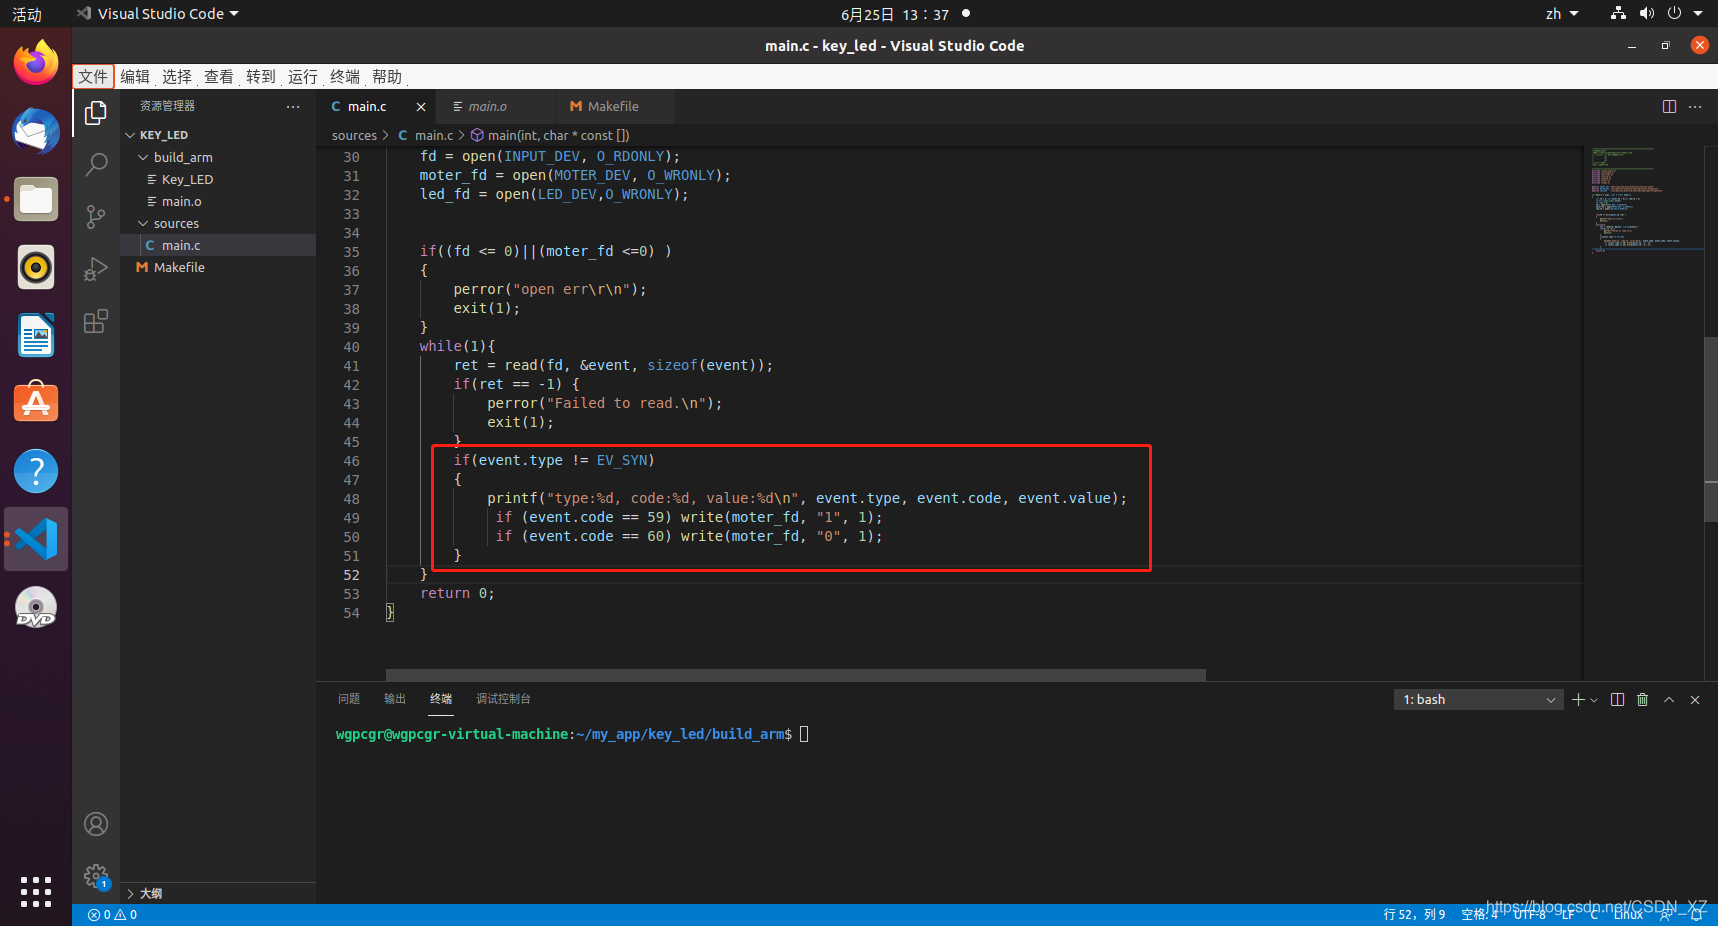Show applications grid in the dock
Image resolution: width=1718 pixels, height=926 pixels.
pos(36,891)
